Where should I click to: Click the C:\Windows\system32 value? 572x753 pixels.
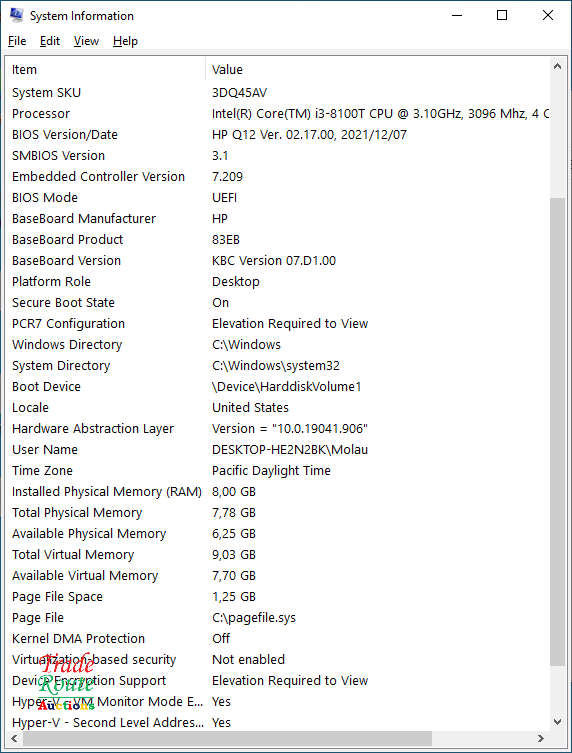276,366
